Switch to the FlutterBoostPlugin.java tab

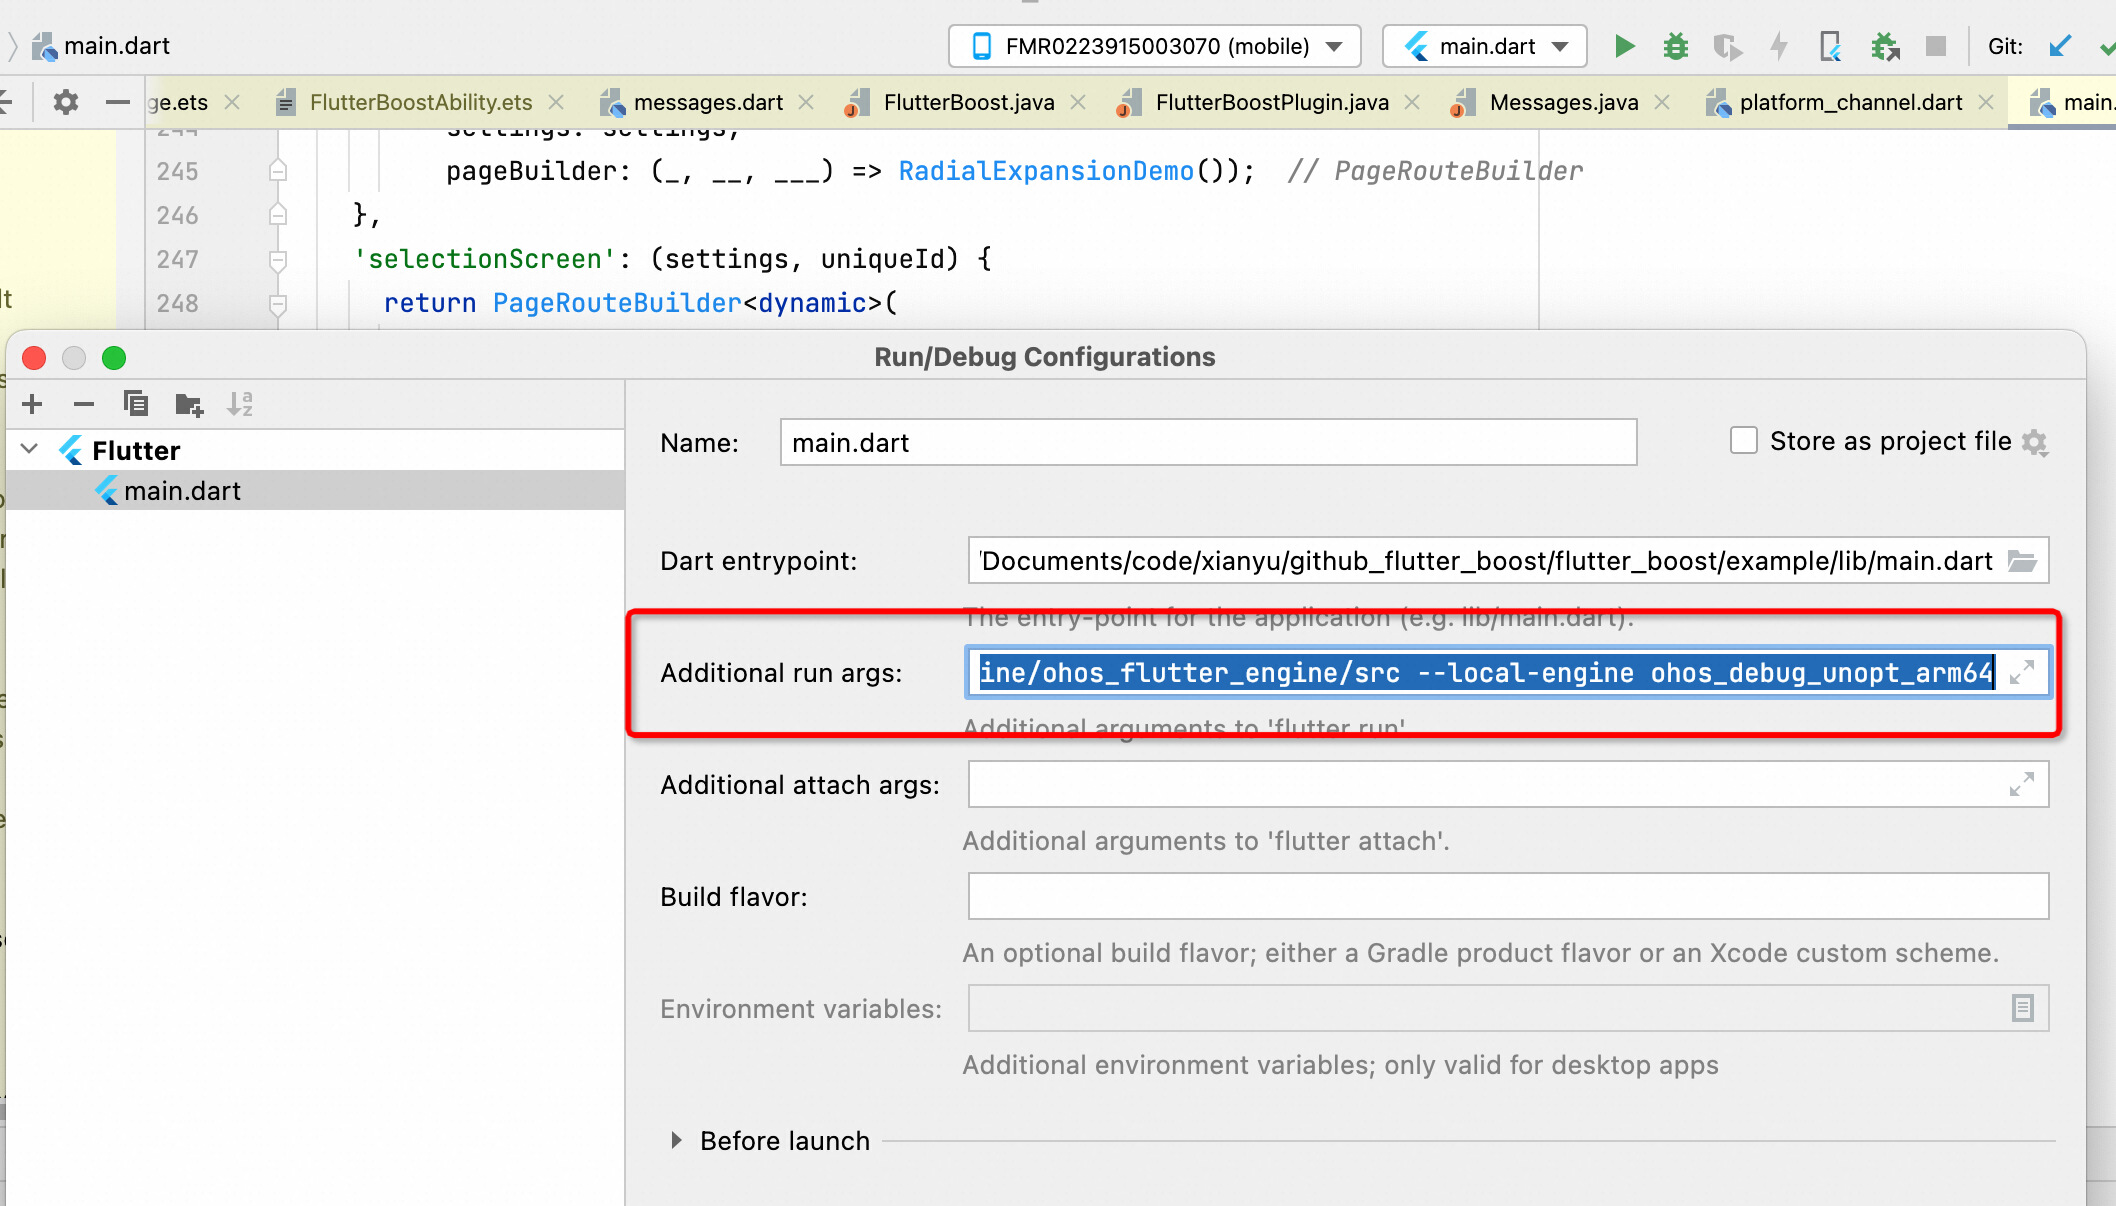pos(1271,102)
